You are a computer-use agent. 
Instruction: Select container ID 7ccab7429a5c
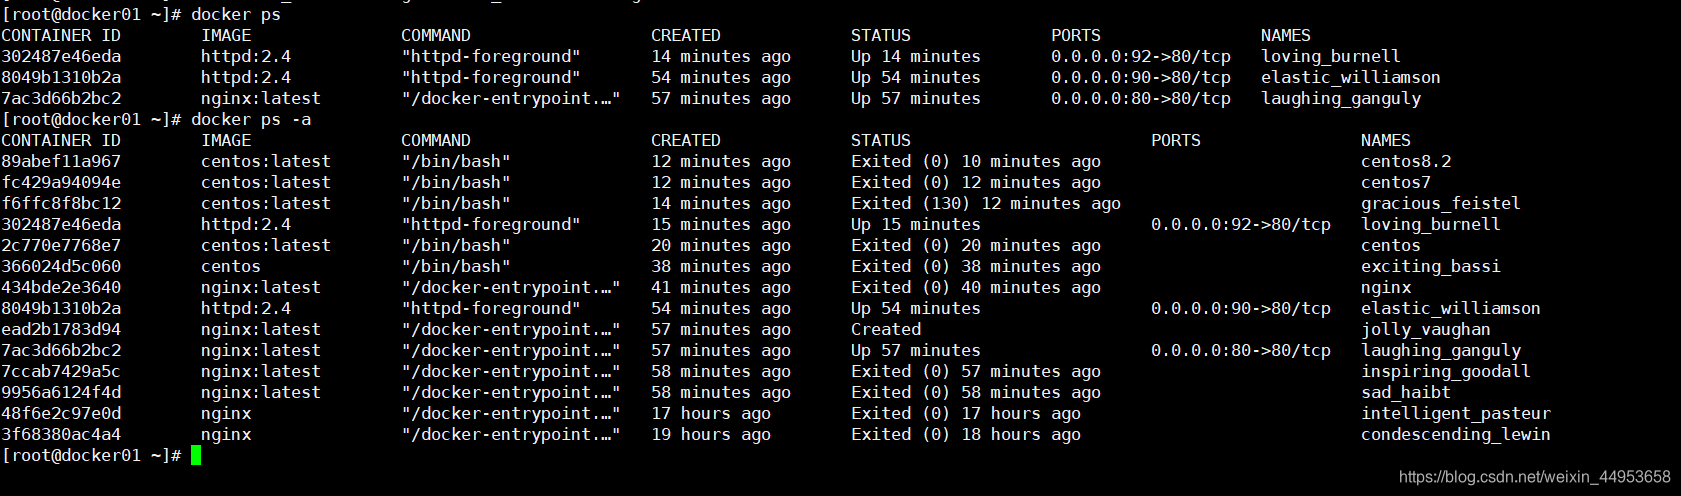61,371
